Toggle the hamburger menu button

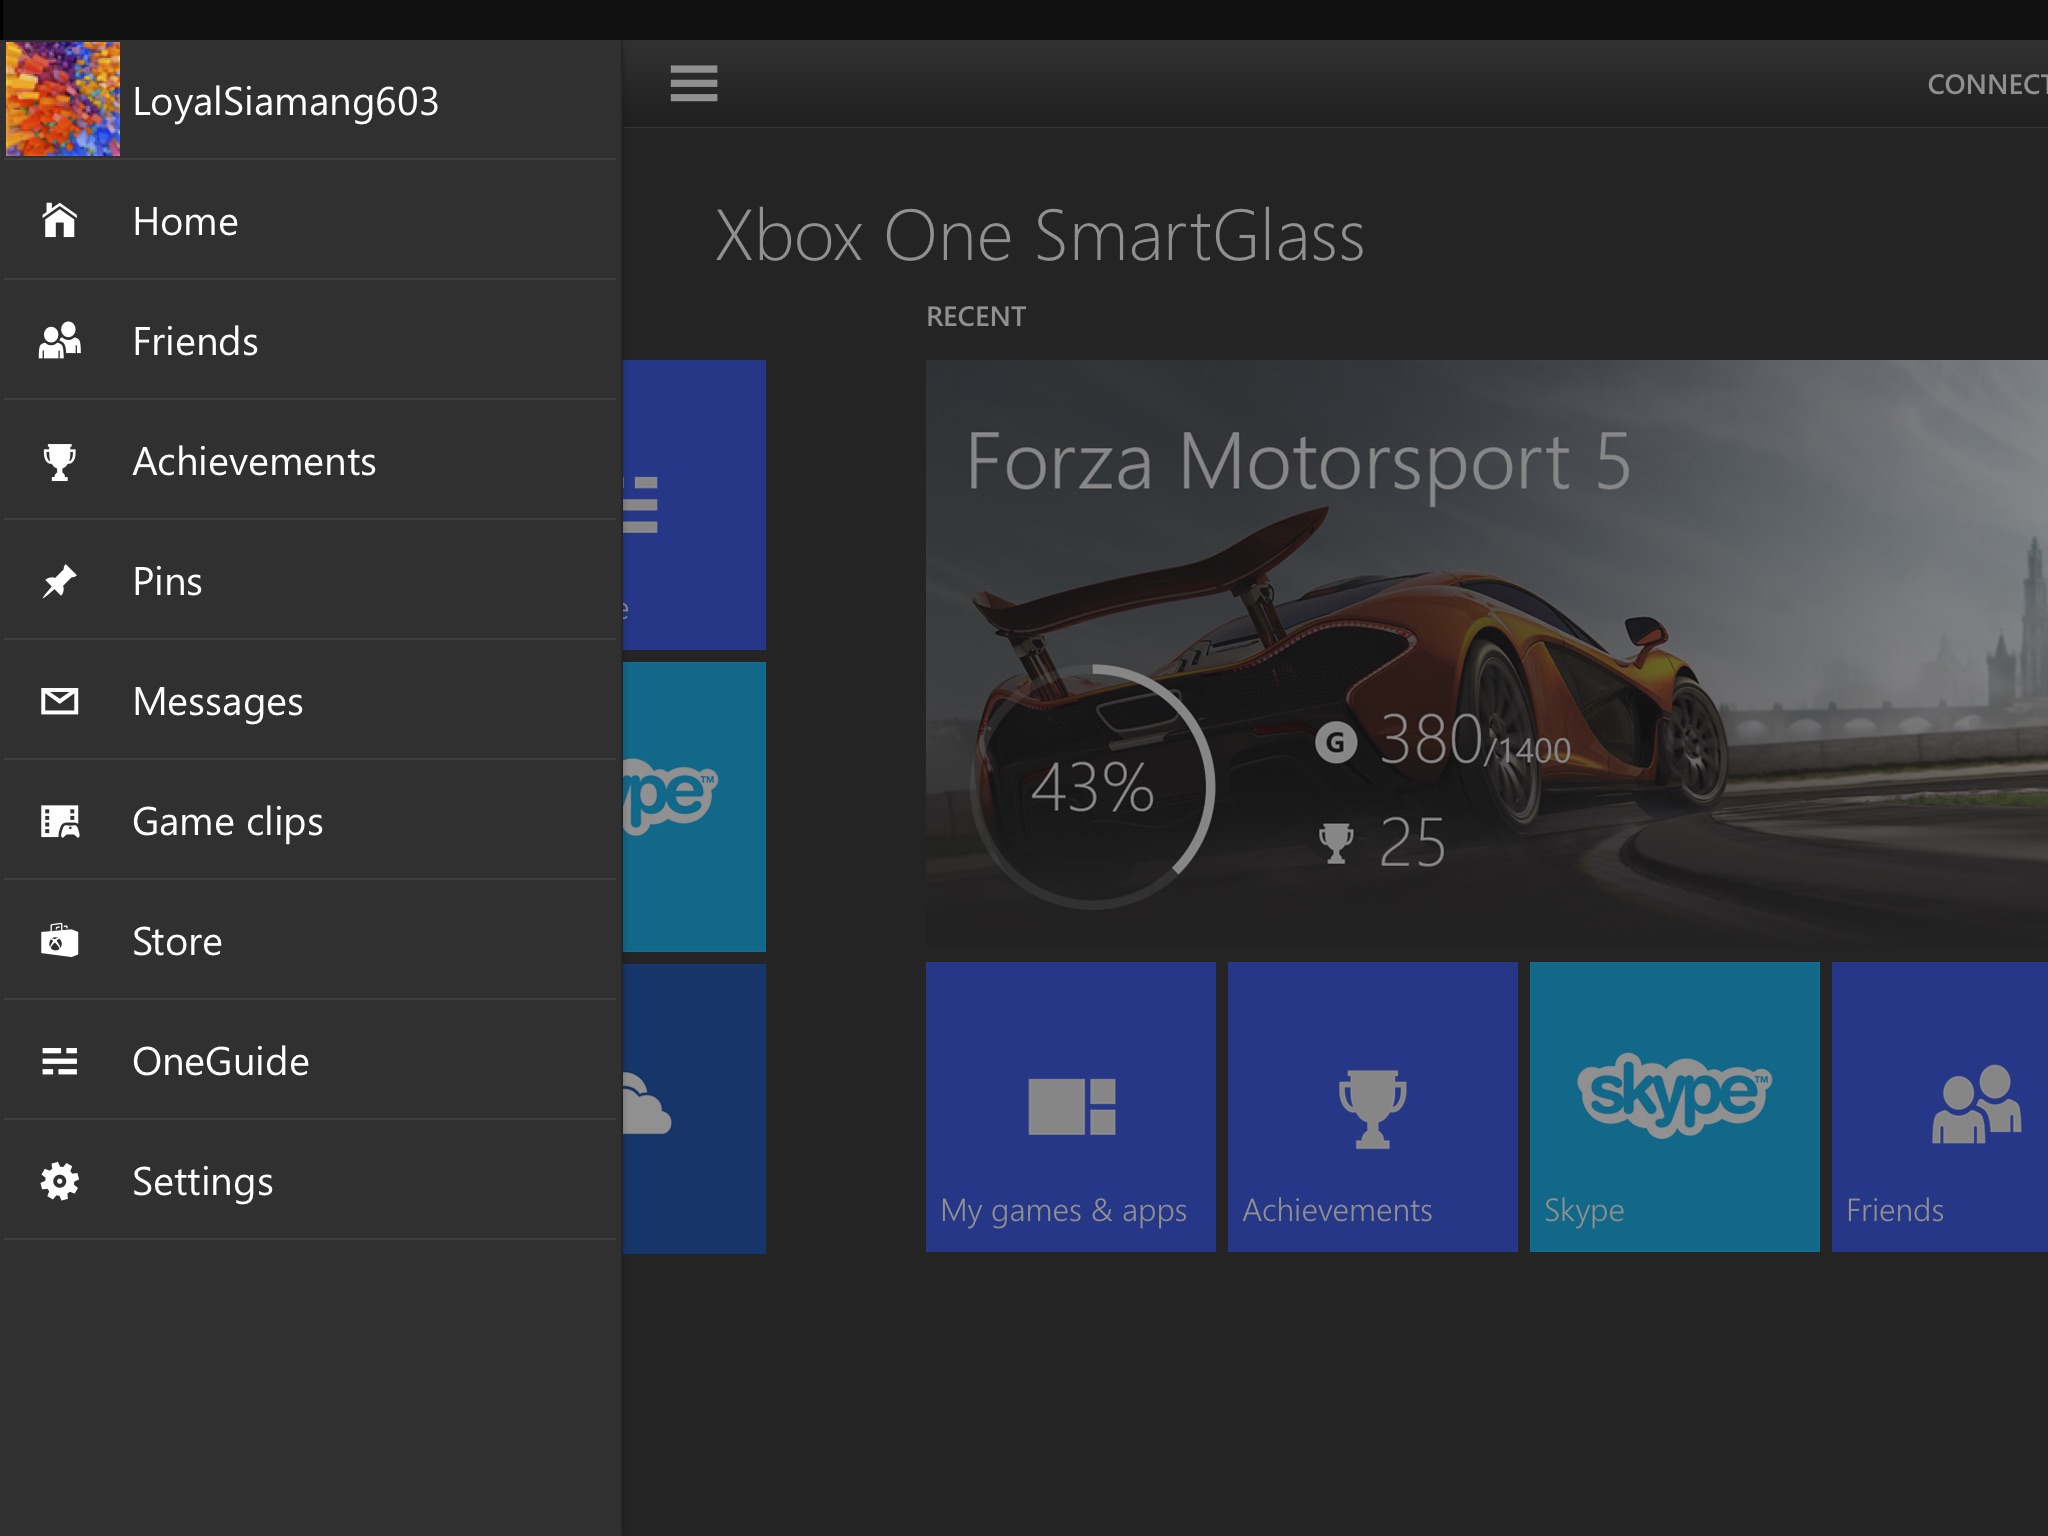694,83
